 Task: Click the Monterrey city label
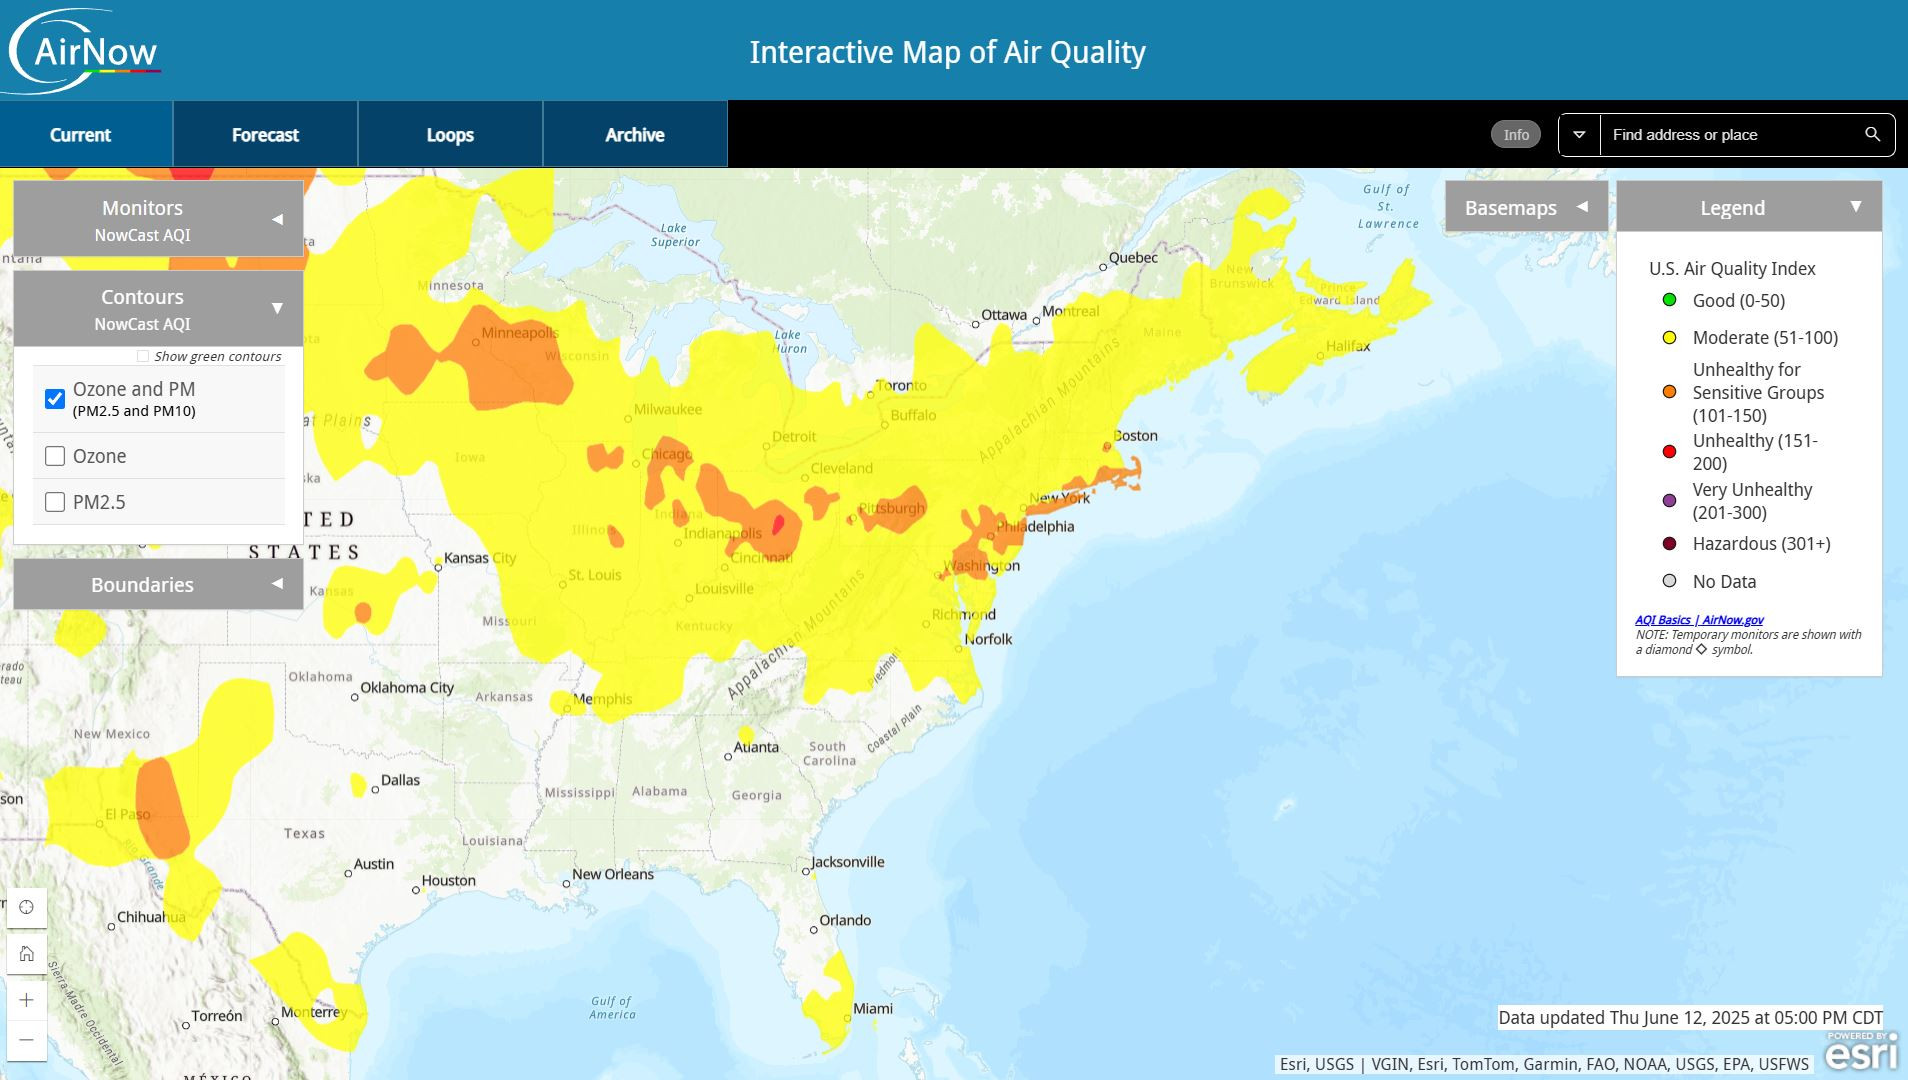(314, 1012)
